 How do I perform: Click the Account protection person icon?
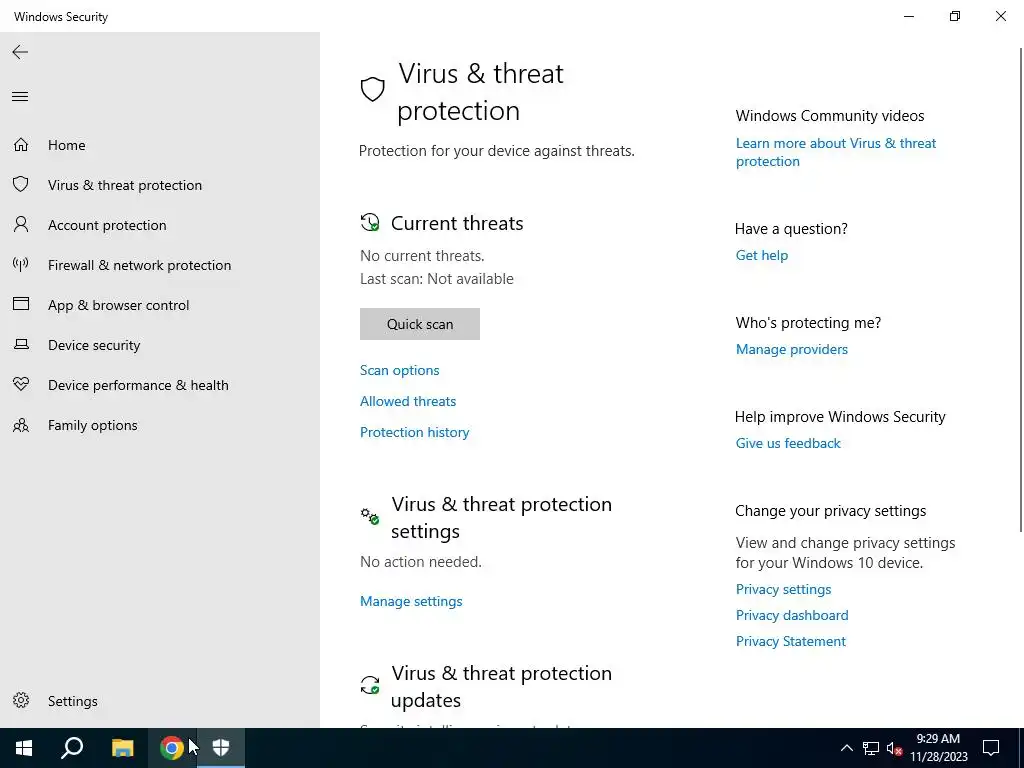(21, 225)
